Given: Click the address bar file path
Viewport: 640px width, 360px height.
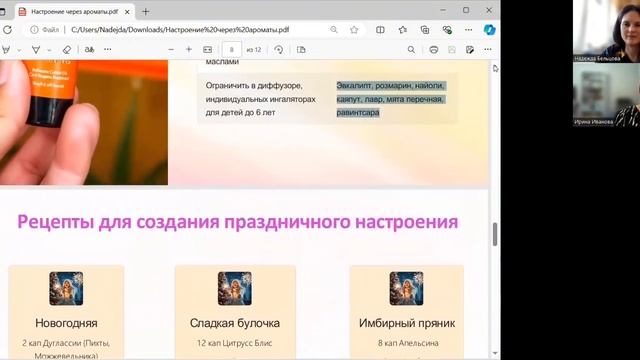Looking at the screenshot, I should pyautogui.click(x=180, y=30).
